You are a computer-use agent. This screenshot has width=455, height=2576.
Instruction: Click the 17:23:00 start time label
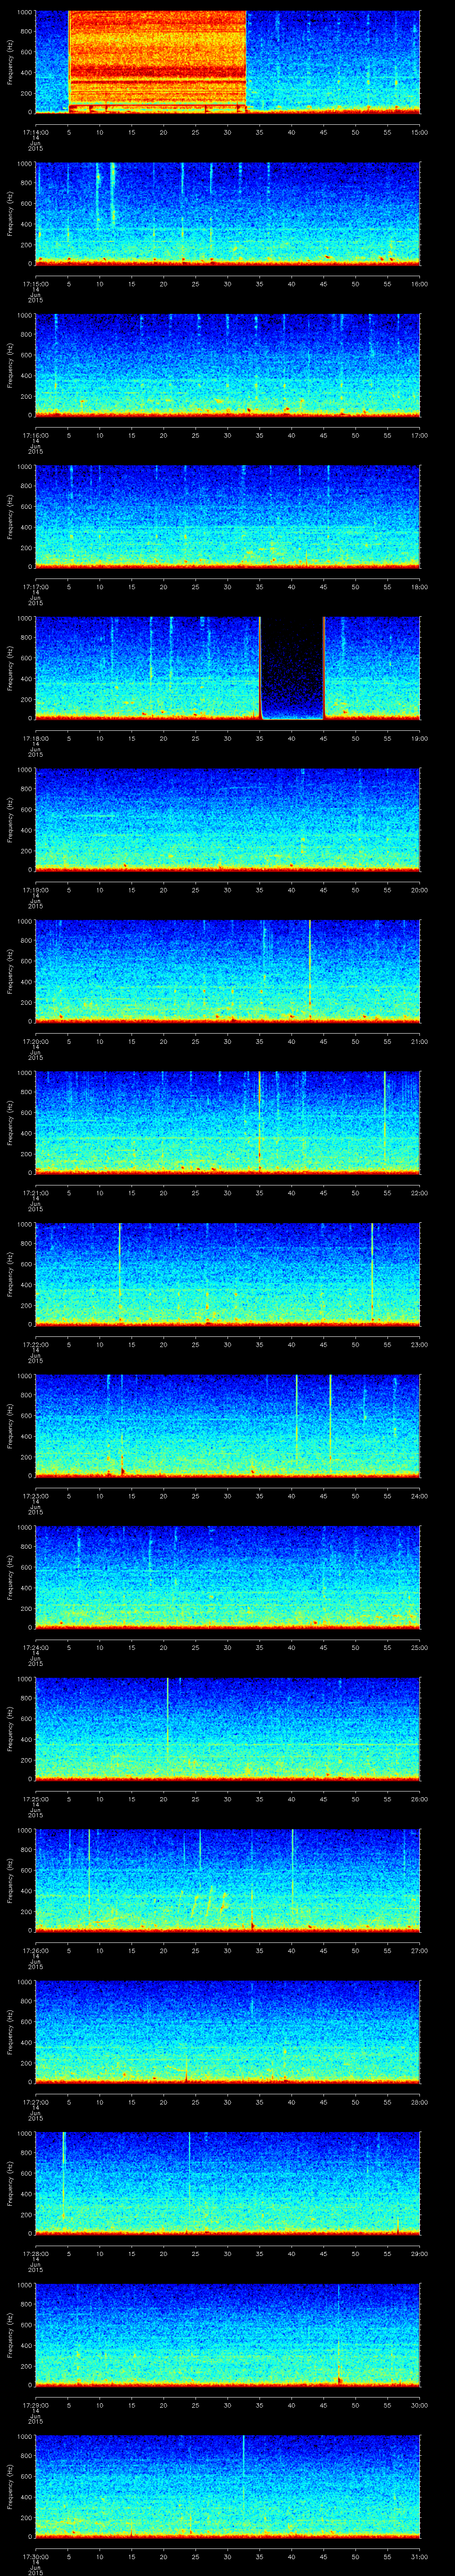pyautogui.click(x=35, y=1496)
